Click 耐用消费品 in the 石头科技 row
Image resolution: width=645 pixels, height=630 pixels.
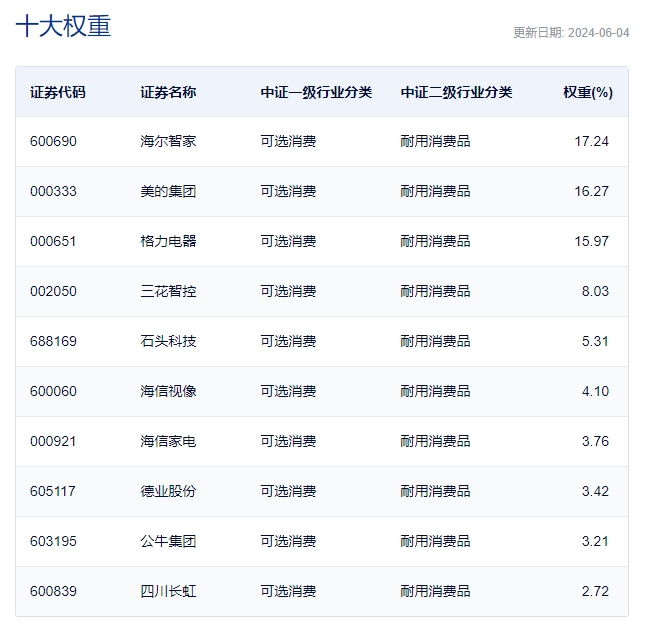click(x=436, y=341)
